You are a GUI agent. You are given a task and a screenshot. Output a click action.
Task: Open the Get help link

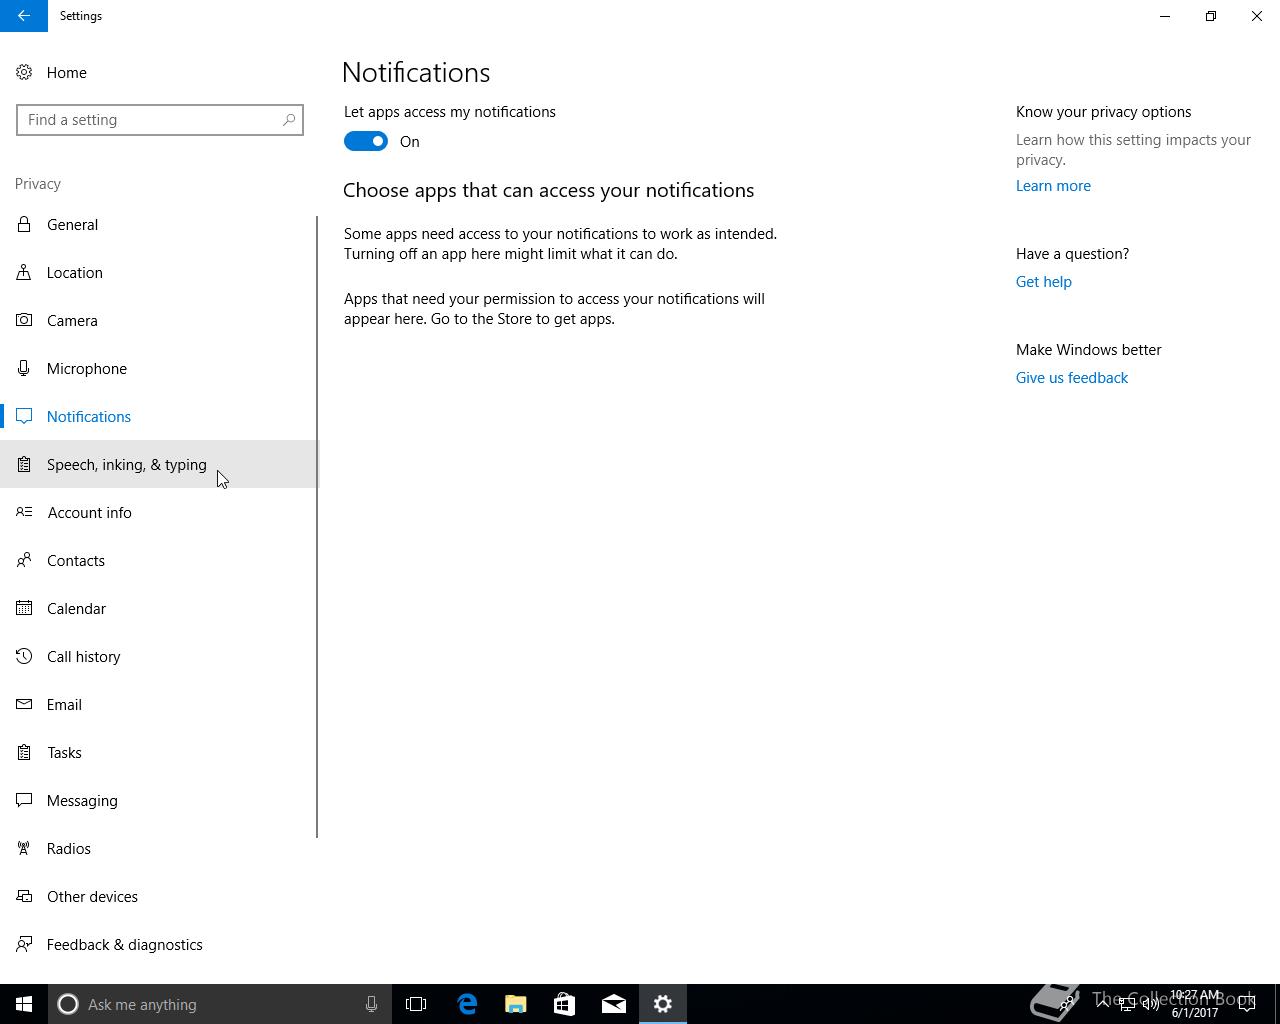1043,282
